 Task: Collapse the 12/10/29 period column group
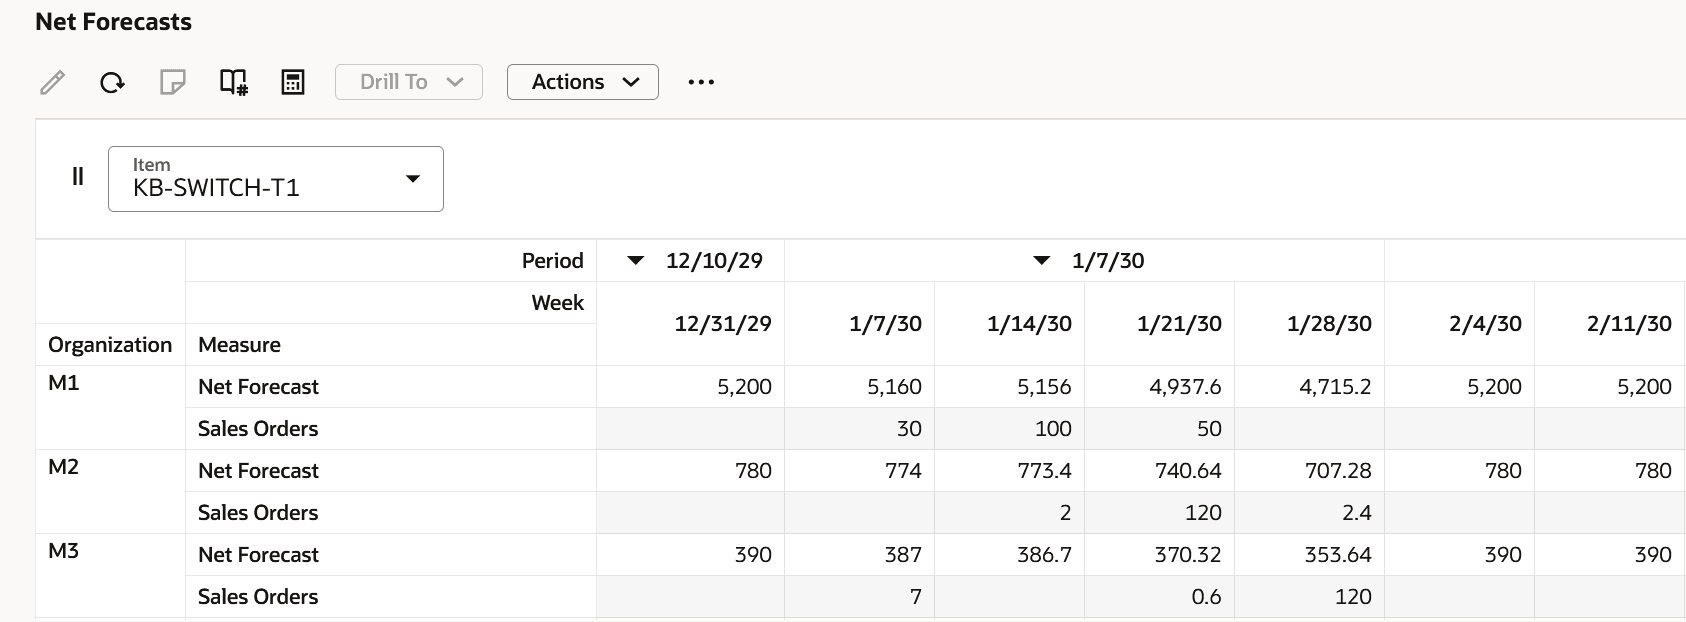click(x=635, y=261)
